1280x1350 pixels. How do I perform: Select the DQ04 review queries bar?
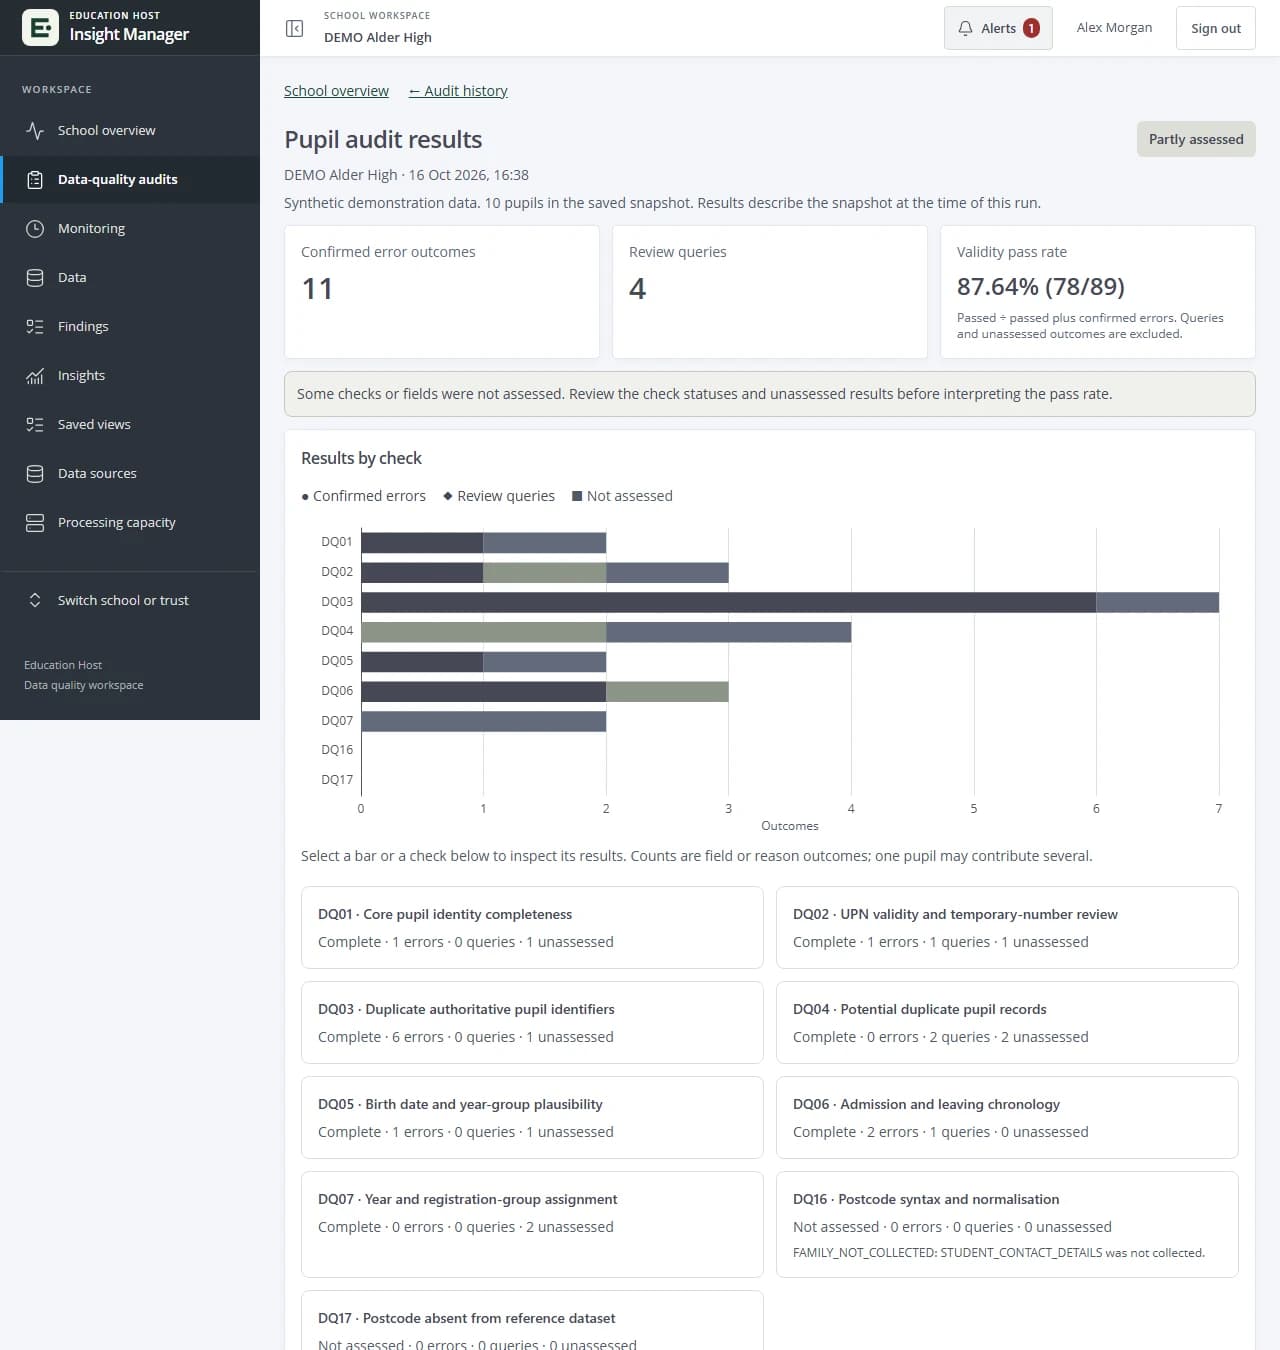[x=483, y=632]
